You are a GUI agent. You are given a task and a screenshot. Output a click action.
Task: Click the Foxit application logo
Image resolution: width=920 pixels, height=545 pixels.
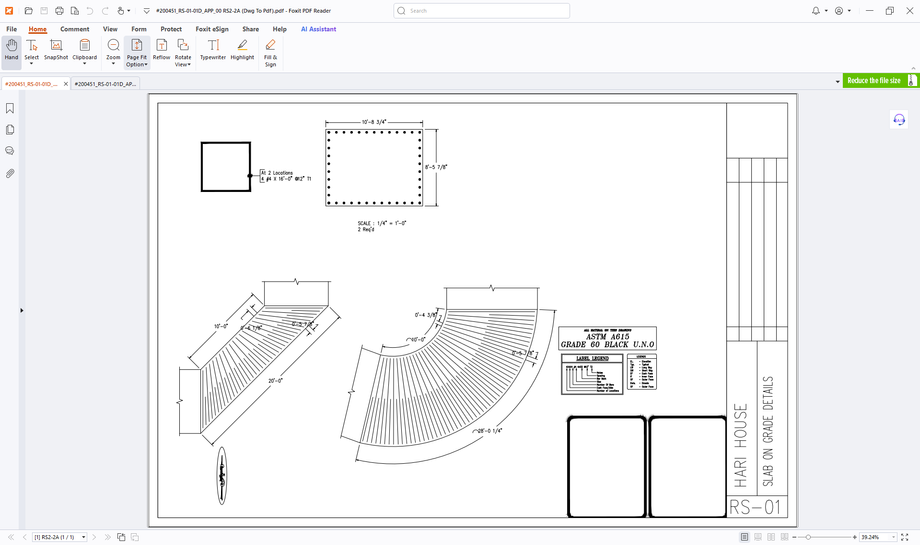point(9,11)
